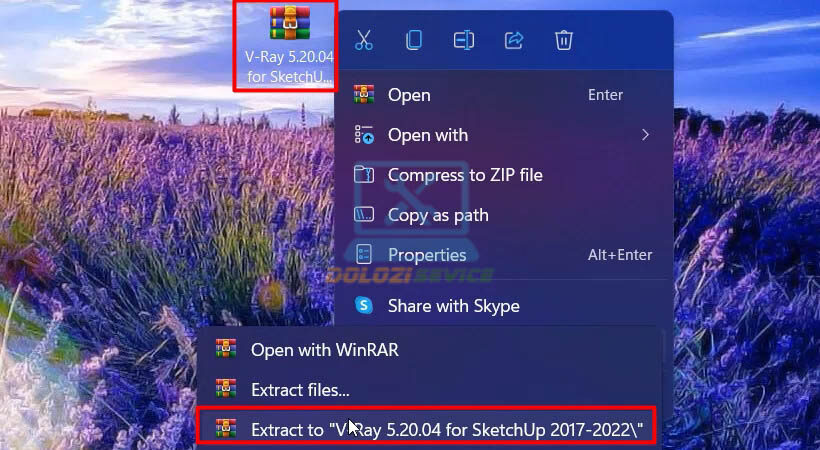Click the blue Skype logo icon
The width and height of the screenshot is (820, 450).
tap(365, 305)
